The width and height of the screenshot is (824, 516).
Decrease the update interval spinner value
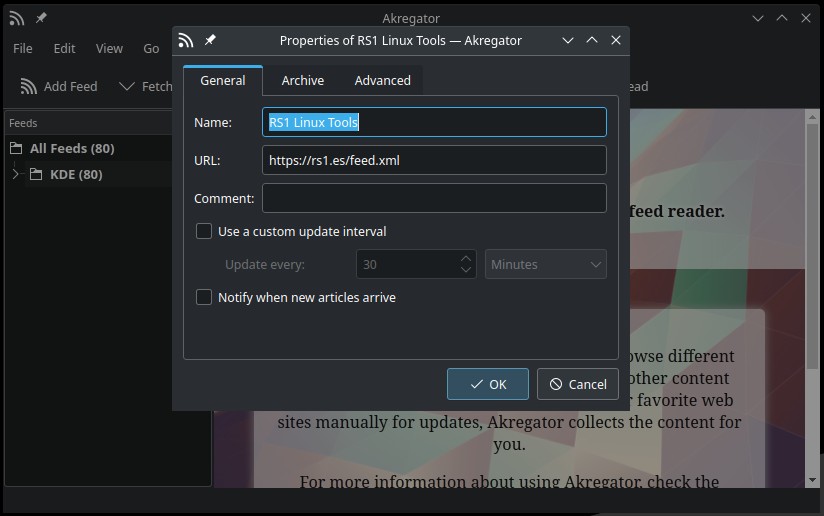point(466,270)
